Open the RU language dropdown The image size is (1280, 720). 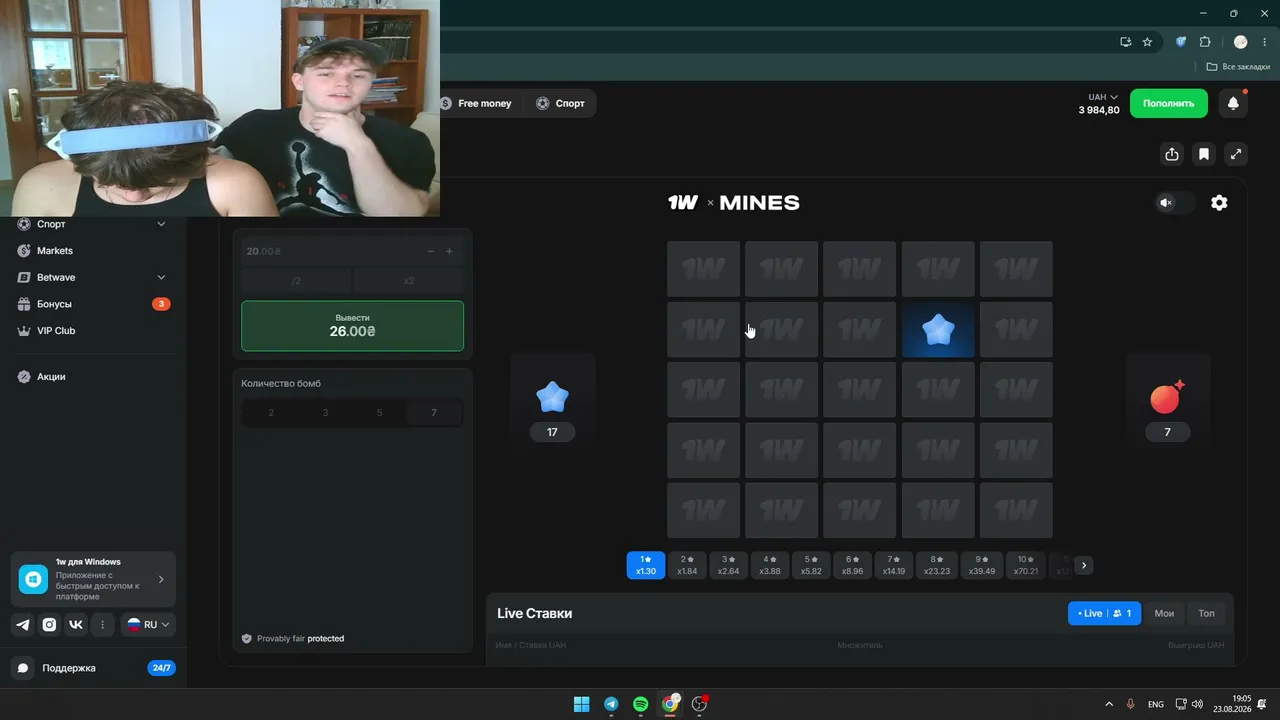click(149, 625)
